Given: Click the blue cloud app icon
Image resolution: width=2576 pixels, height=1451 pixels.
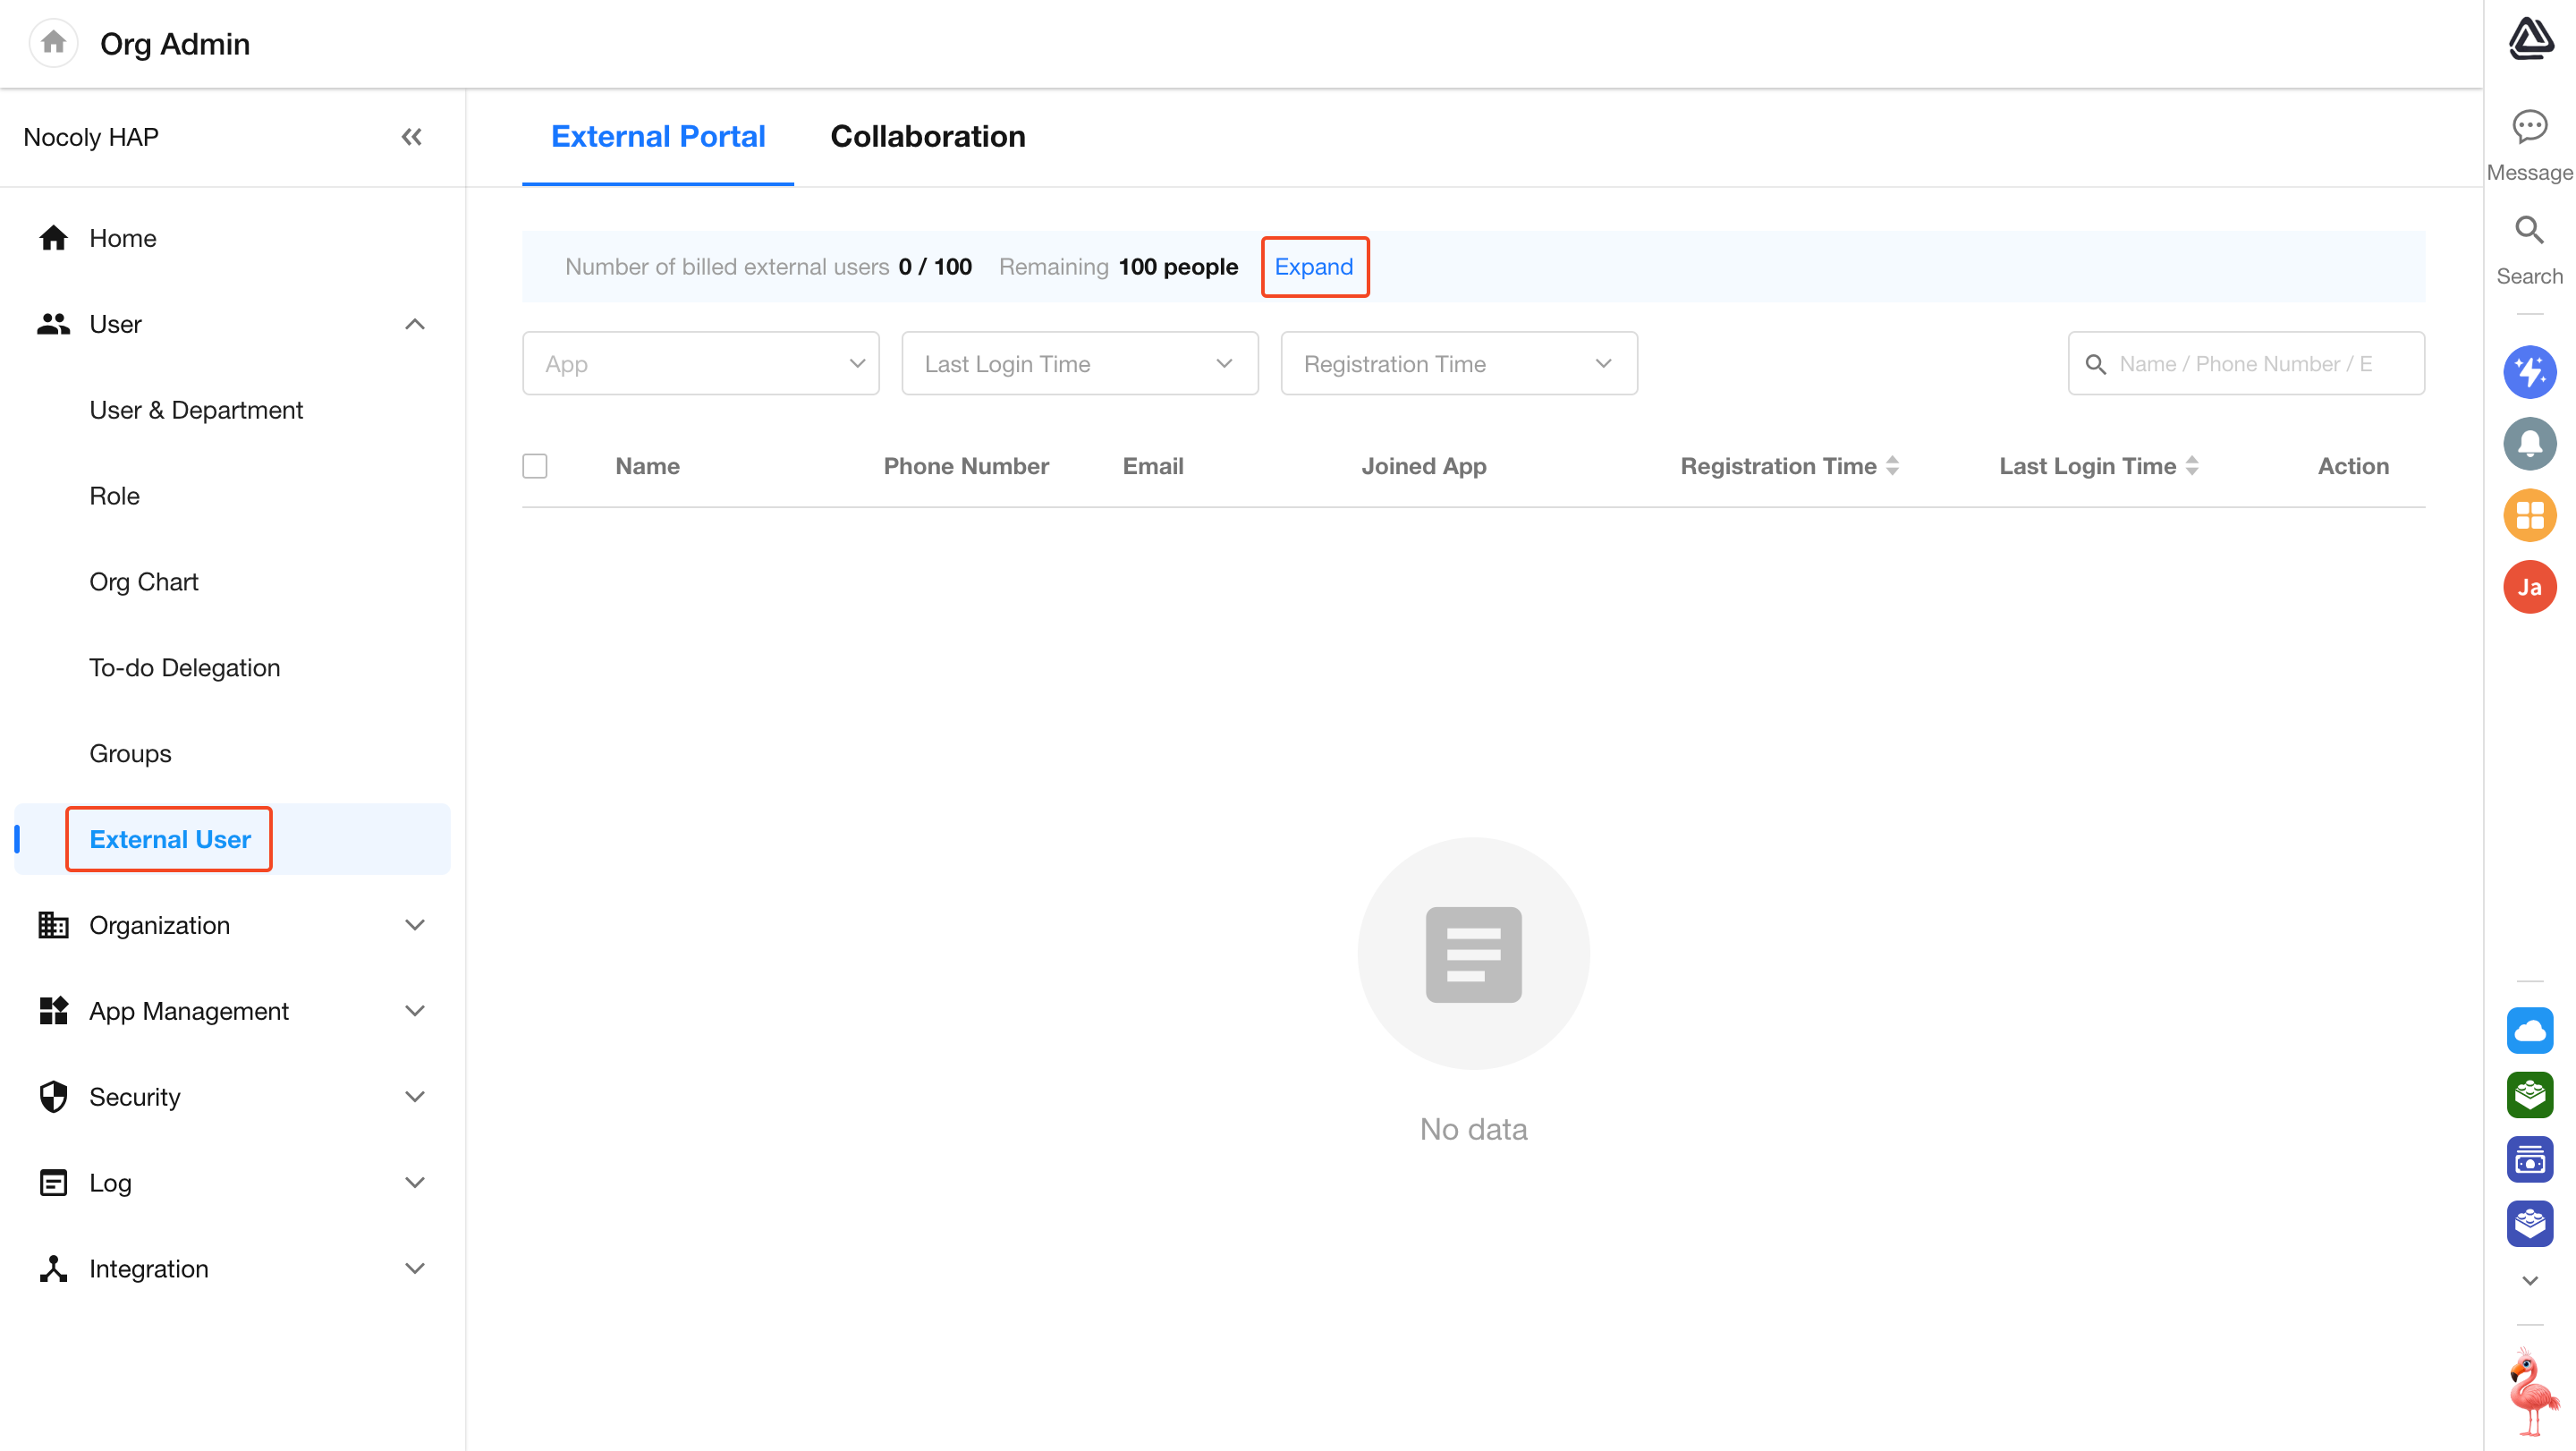Looking at the screenshot, I should click(x=2529, y=1030).
